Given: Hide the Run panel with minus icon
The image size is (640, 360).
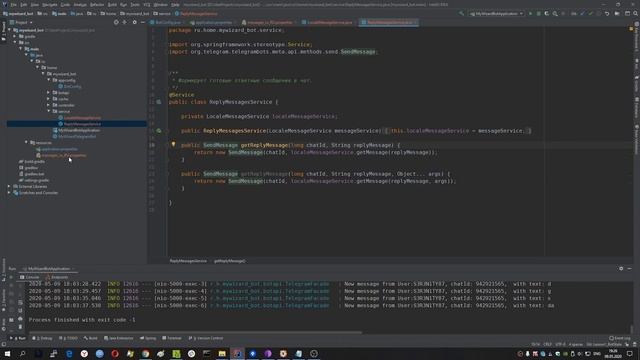Looking at the screenshot, I should tap(629, 269).
